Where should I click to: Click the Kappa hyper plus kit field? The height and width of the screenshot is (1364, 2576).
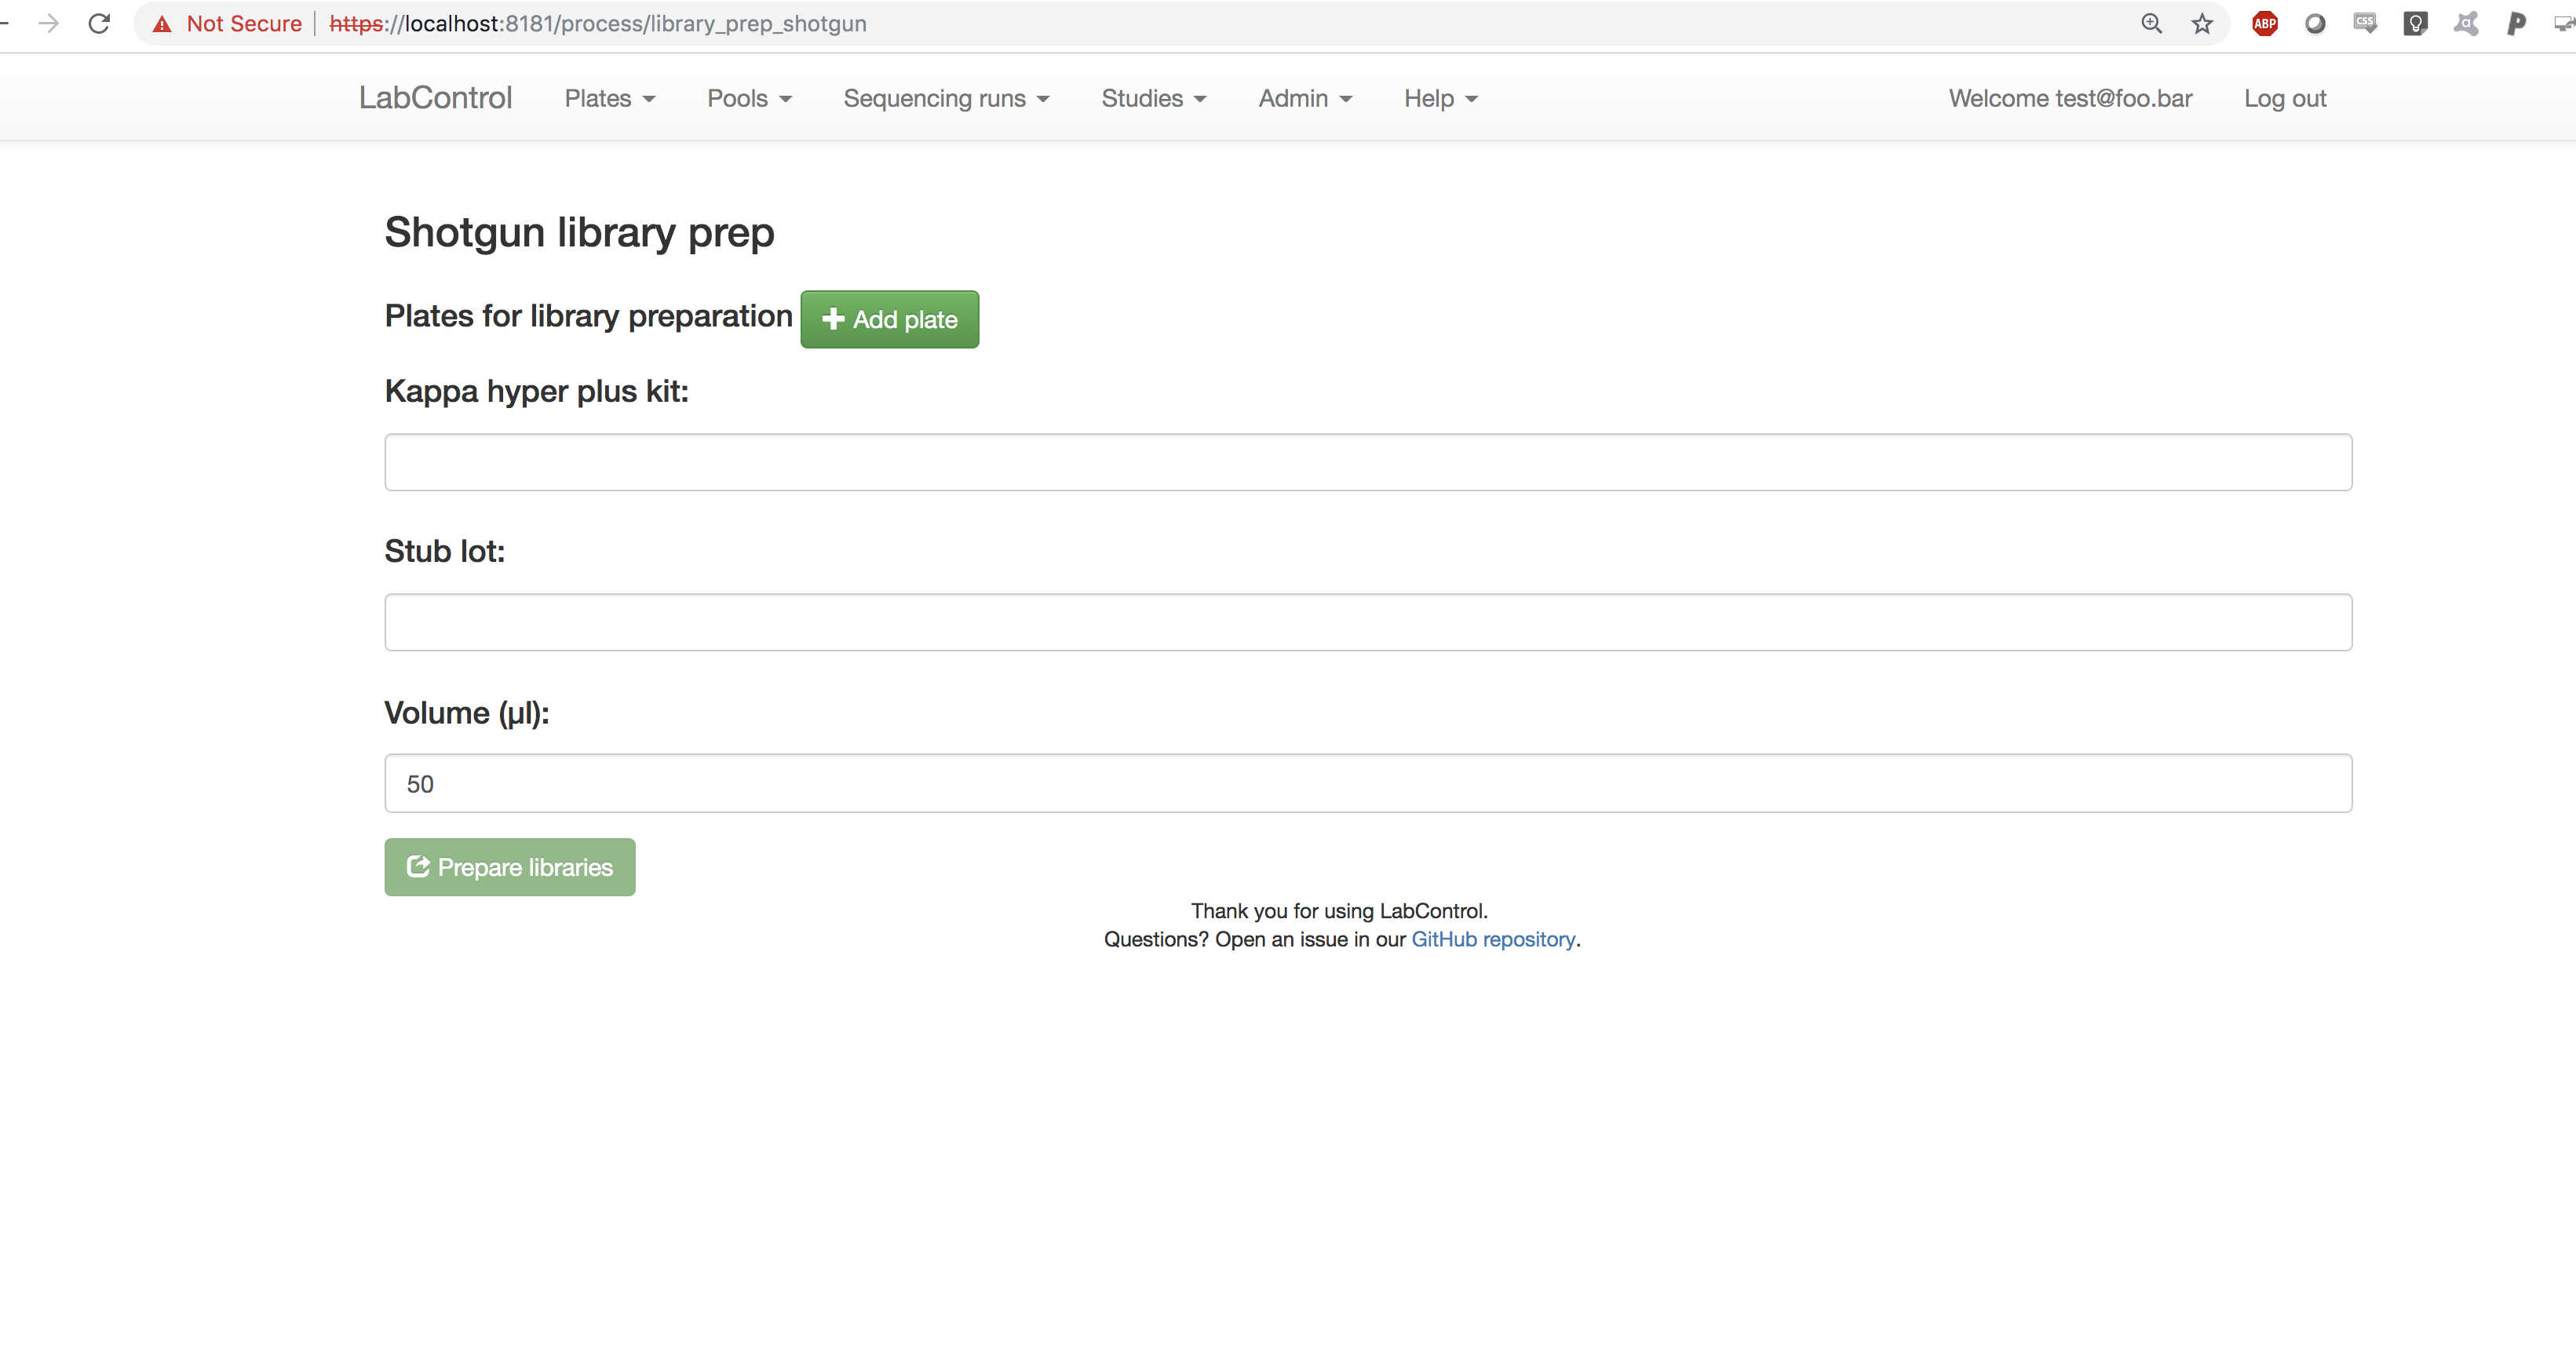coord(1367,462)
